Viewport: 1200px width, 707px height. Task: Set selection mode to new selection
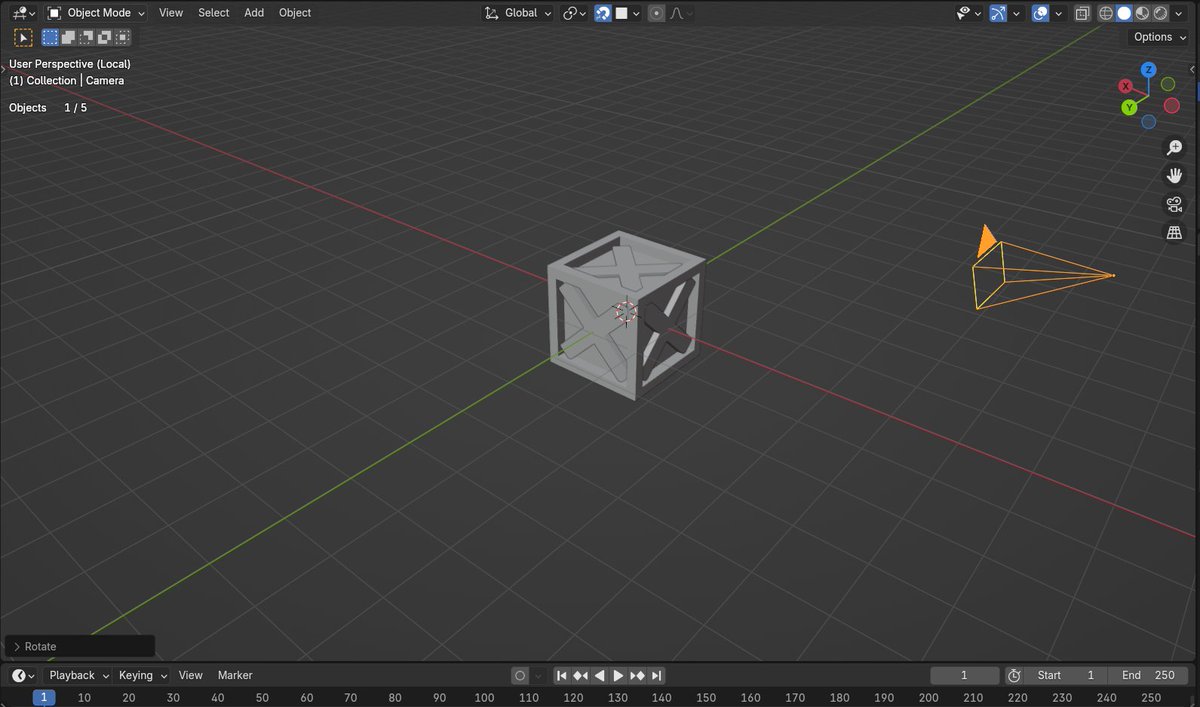click(50, 38)
